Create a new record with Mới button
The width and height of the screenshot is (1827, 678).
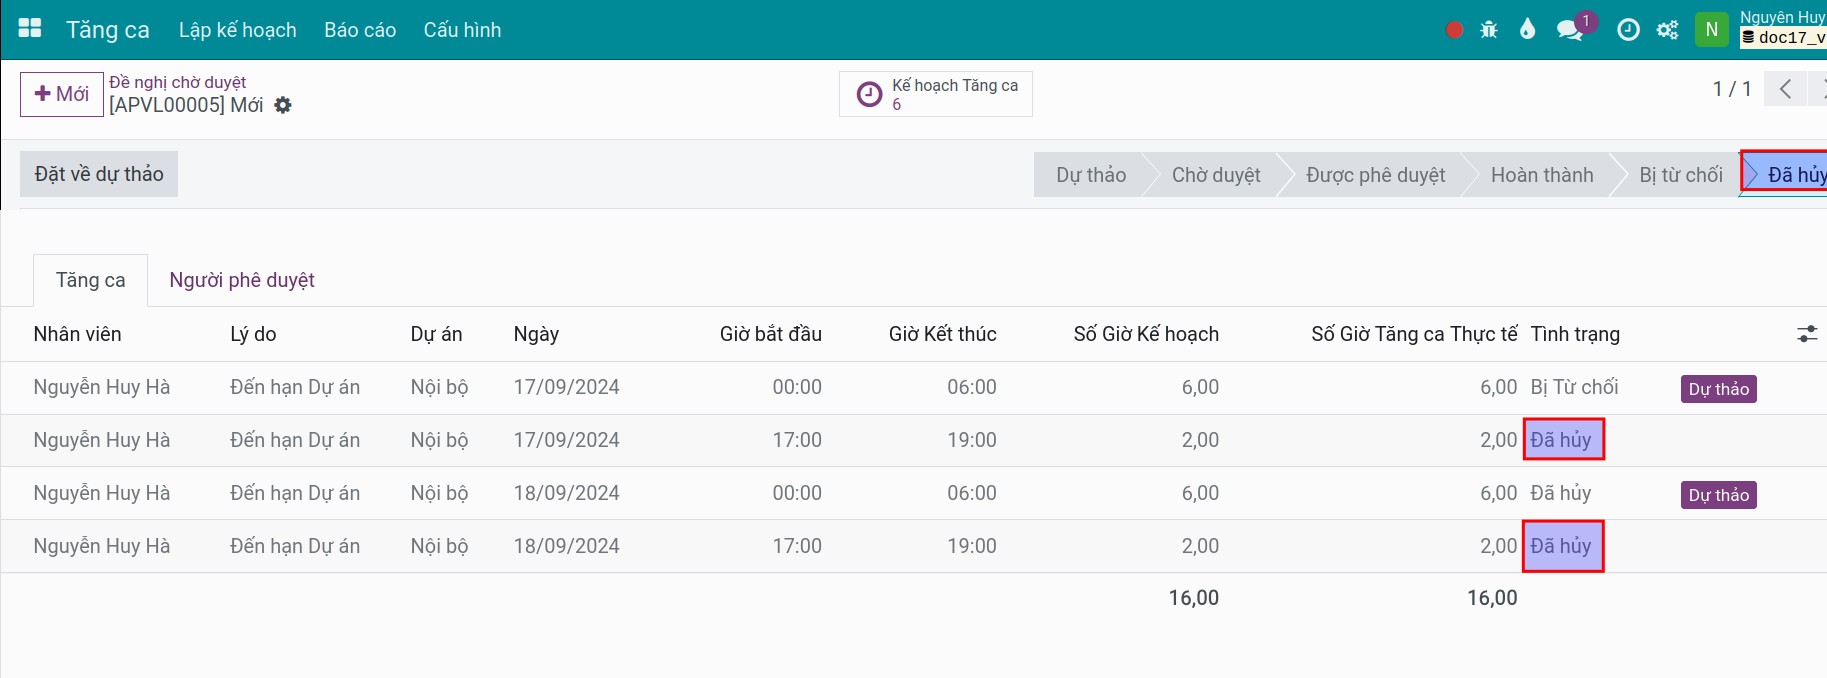tap(62, 94)
